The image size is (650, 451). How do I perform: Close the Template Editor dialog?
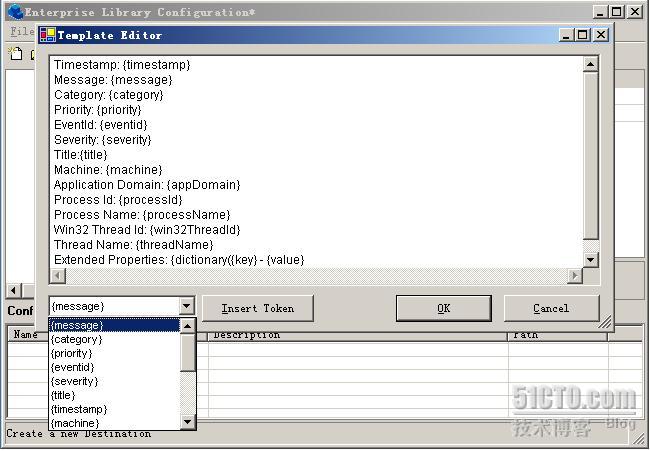coord(601,35)
